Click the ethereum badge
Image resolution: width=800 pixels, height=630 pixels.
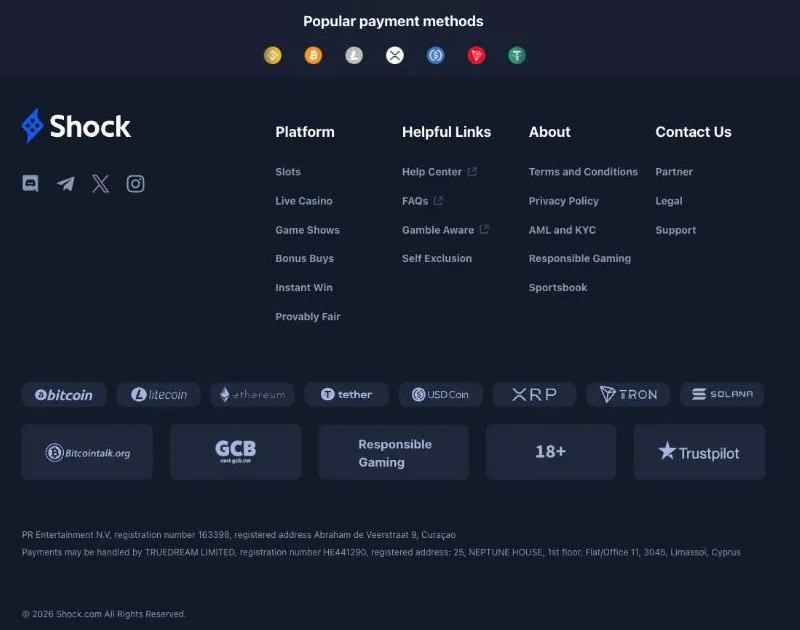pyautogui.click(x=253, y=394)
